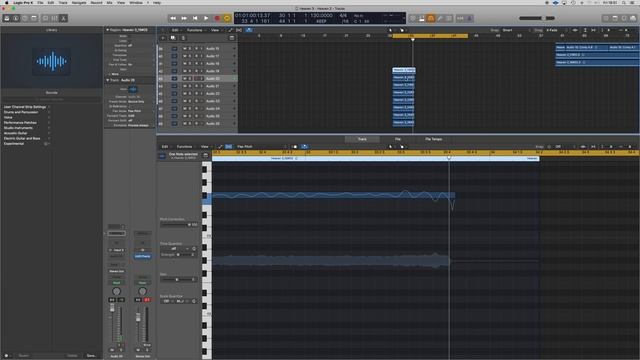Open the Flex Pitch mode dropdown

pos(261,147)
